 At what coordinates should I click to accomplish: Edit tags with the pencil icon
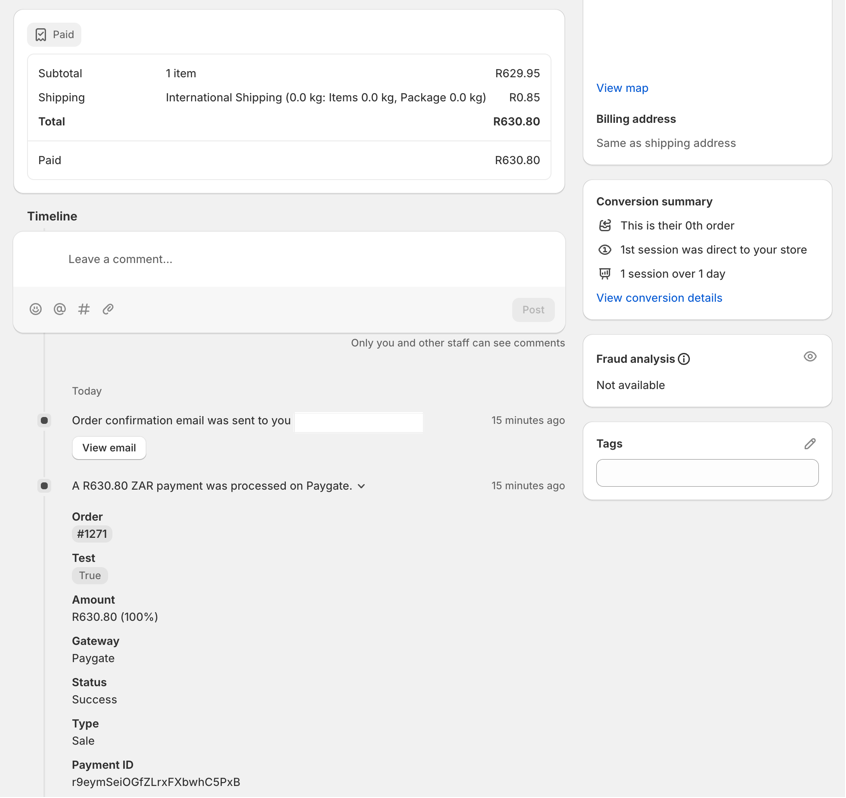(810, 443)
